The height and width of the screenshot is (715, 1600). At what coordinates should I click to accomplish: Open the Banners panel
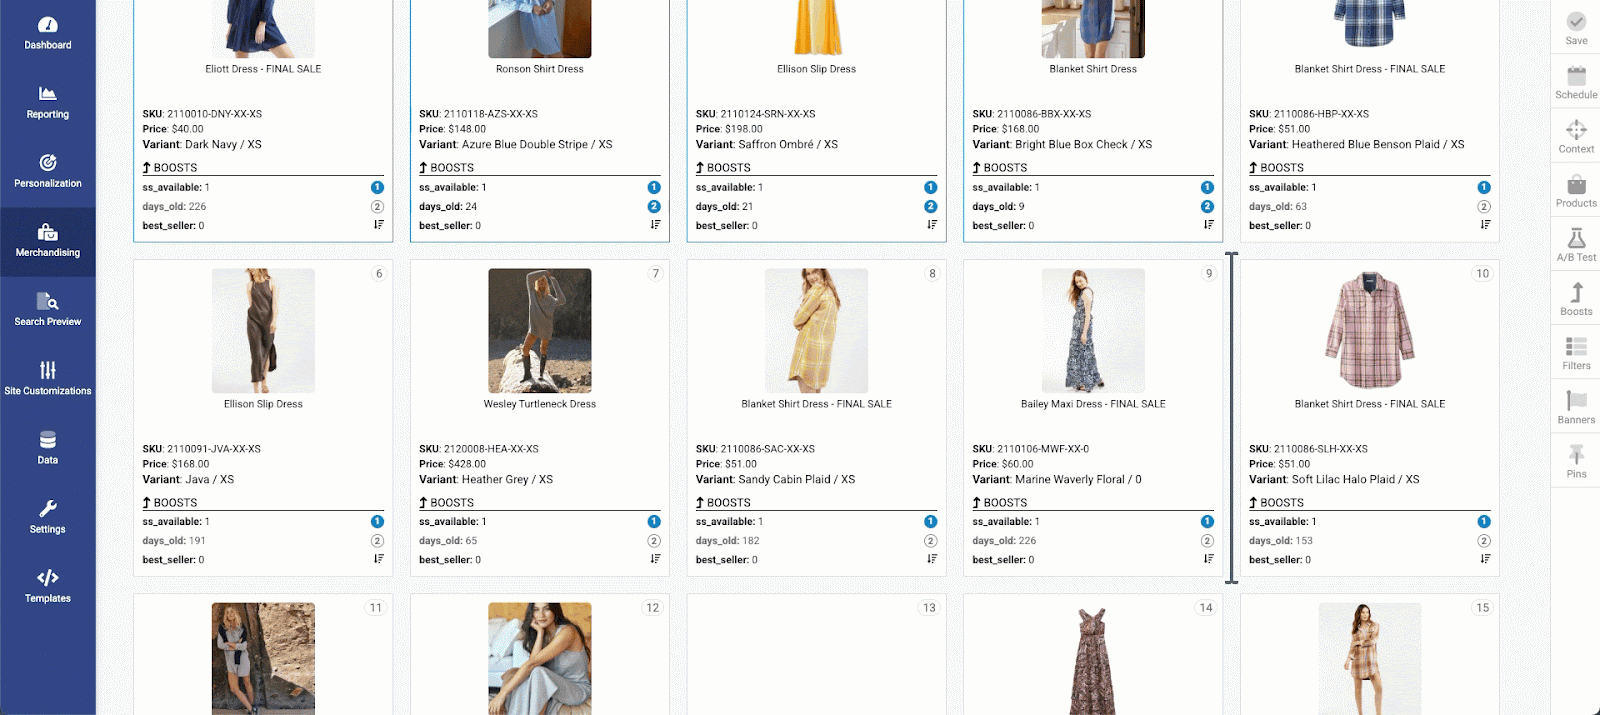(1576, 406)
